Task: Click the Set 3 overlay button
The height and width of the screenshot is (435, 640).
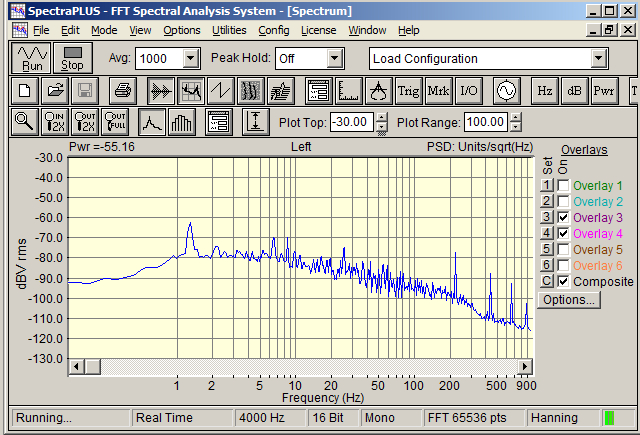Action: point(547,218)
